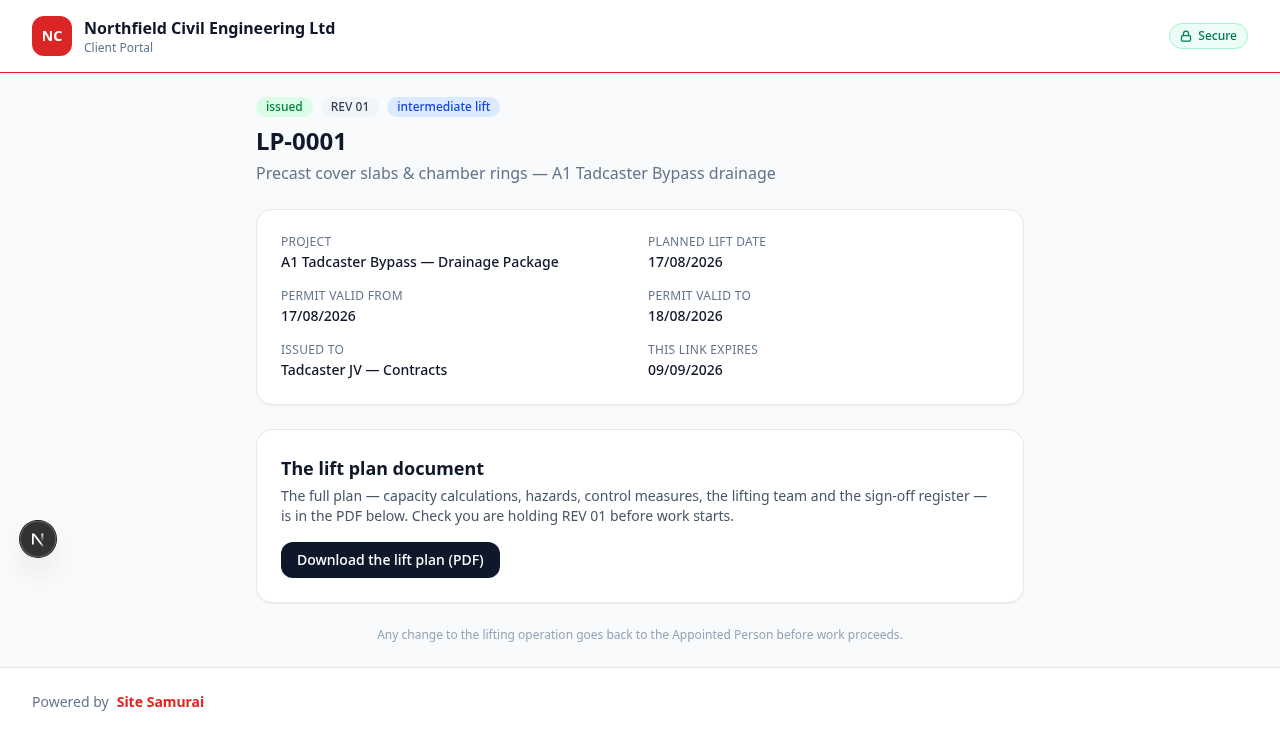This screenshot has width=1280, height=736.
Task: Click the REV 01 revision tag
Action: coord(350,107)
